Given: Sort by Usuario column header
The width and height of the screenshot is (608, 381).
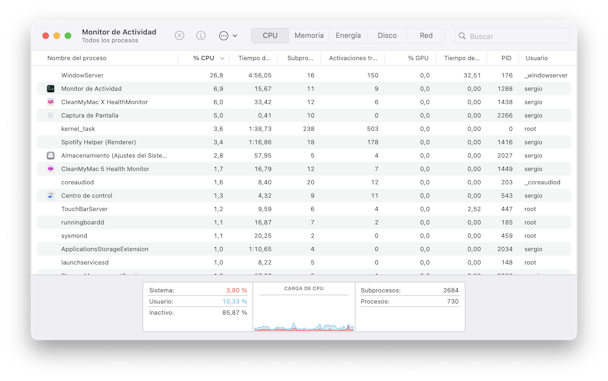Looking at the screenshot, I should point(537,58).
